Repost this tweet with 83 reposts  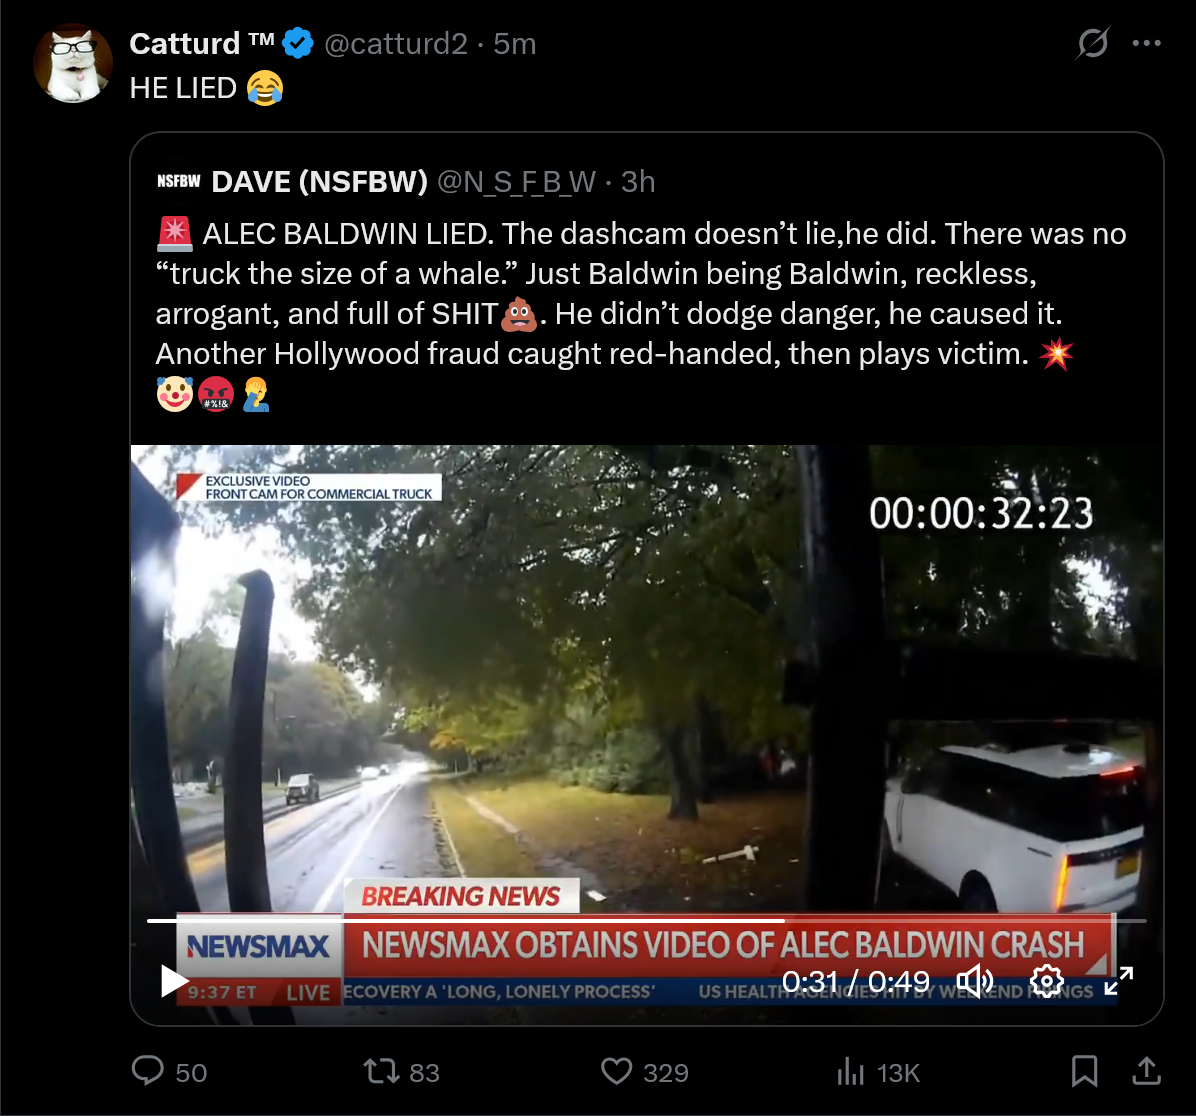[x=401, y=1071]
